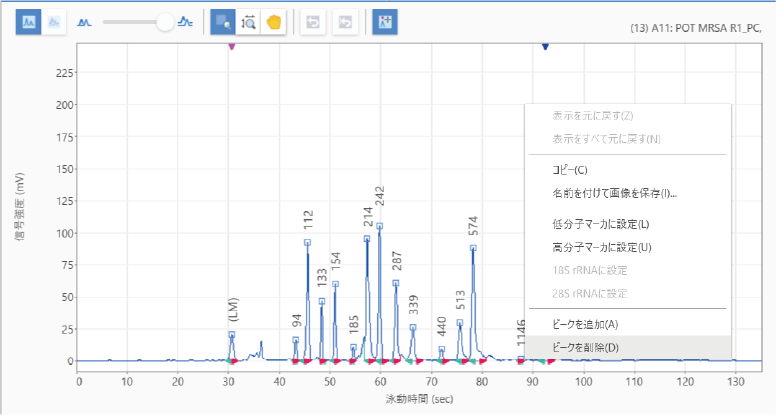Click the x-axis tick value 50
The height and width of the screenshot is (415, 776).
tap(329, 381)
